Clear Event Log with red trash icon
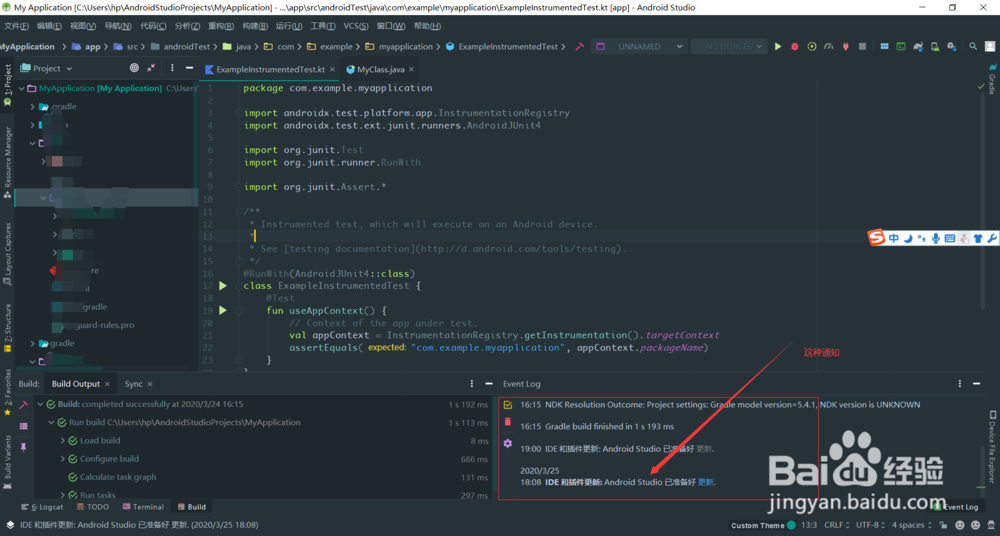 [508, 422]
